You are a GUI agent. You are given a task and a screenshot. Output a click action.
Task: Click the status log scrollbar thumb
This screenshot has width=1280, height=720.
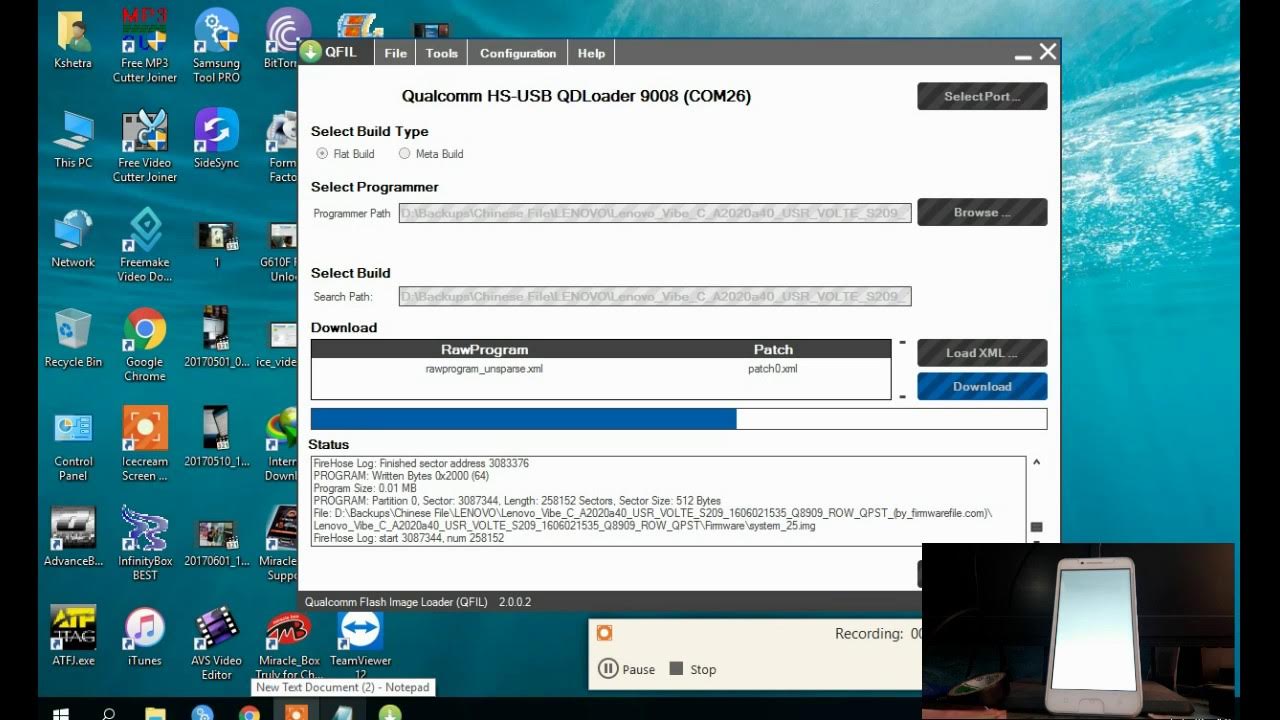[x=1036, y=527]
